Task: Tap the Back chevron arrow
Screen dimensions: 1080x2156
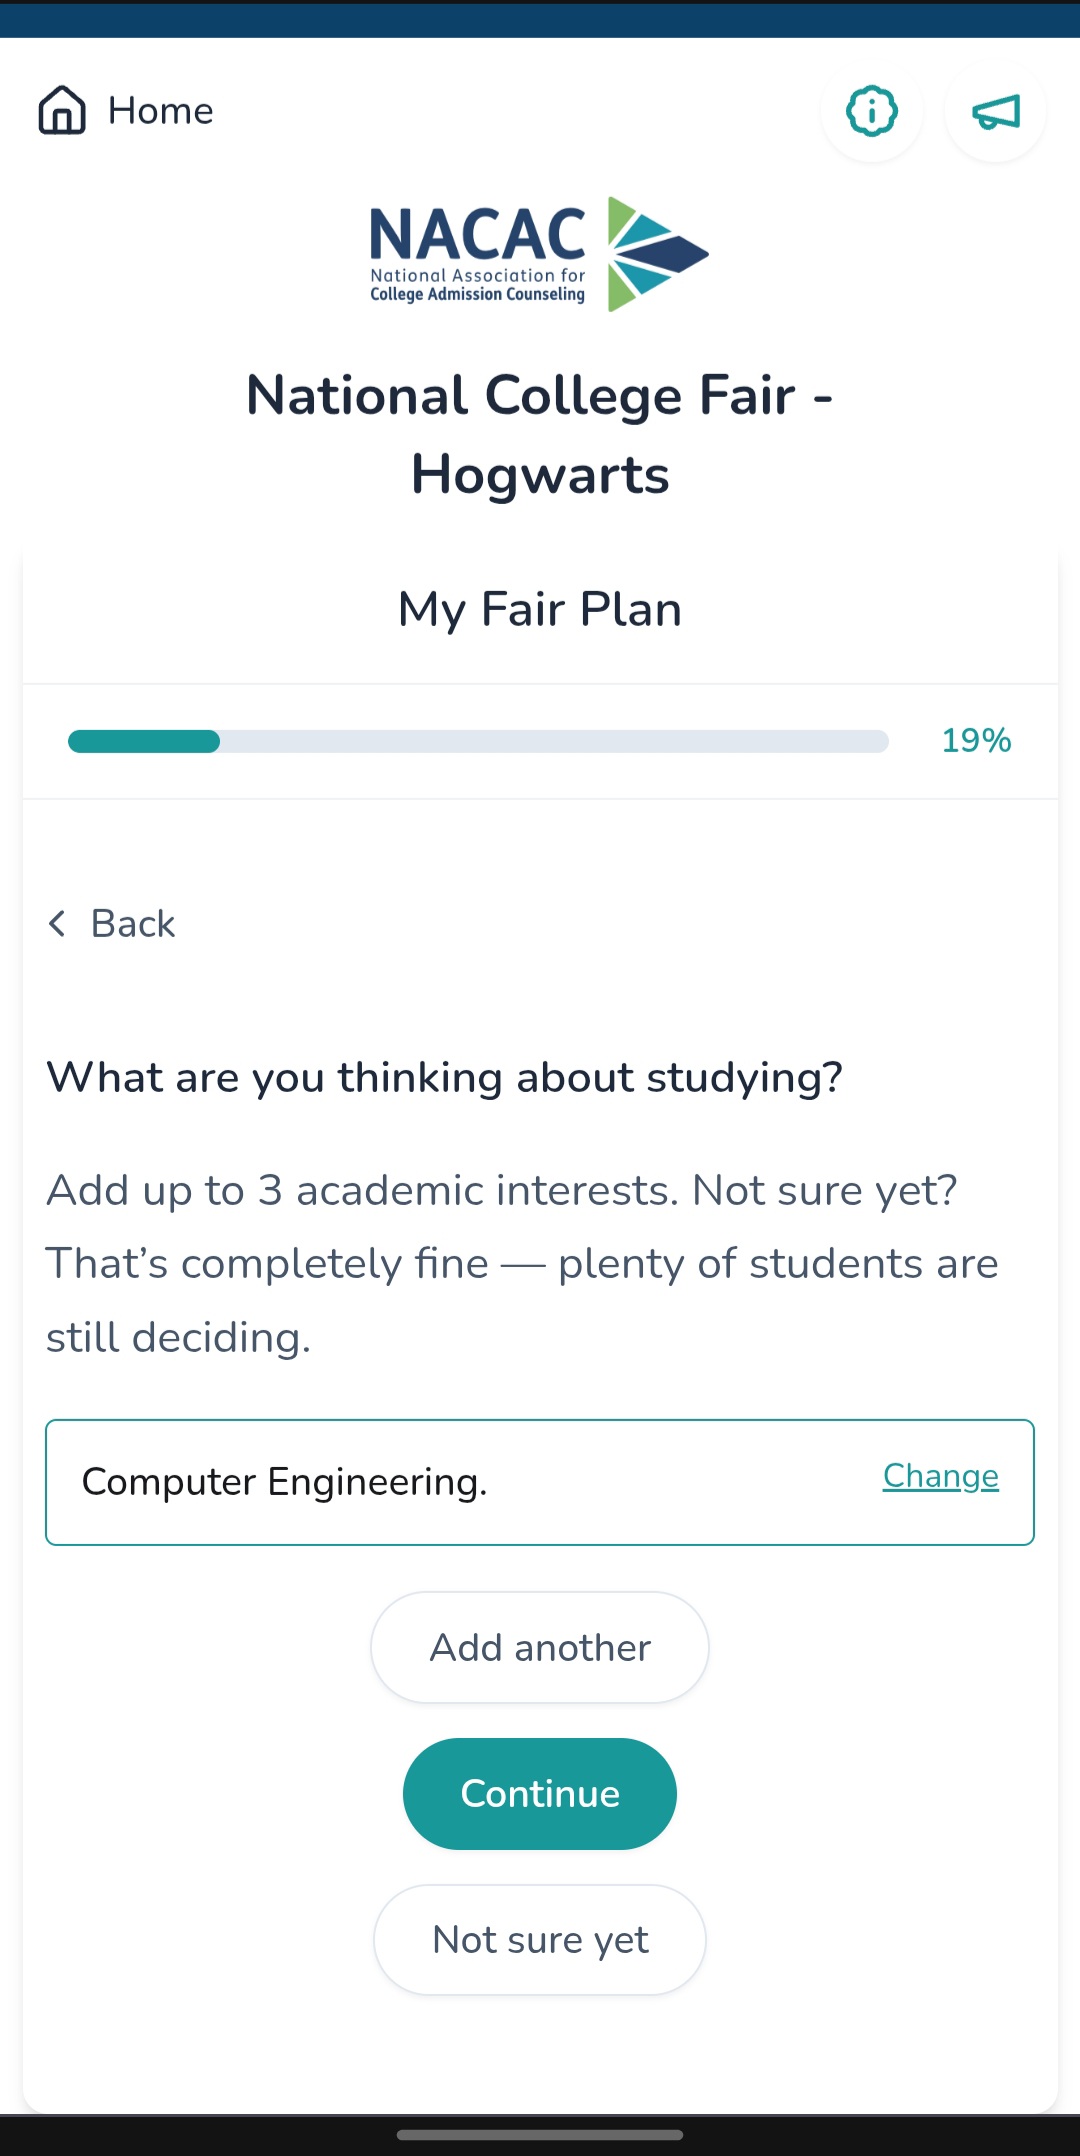Action: click(58, 923)
